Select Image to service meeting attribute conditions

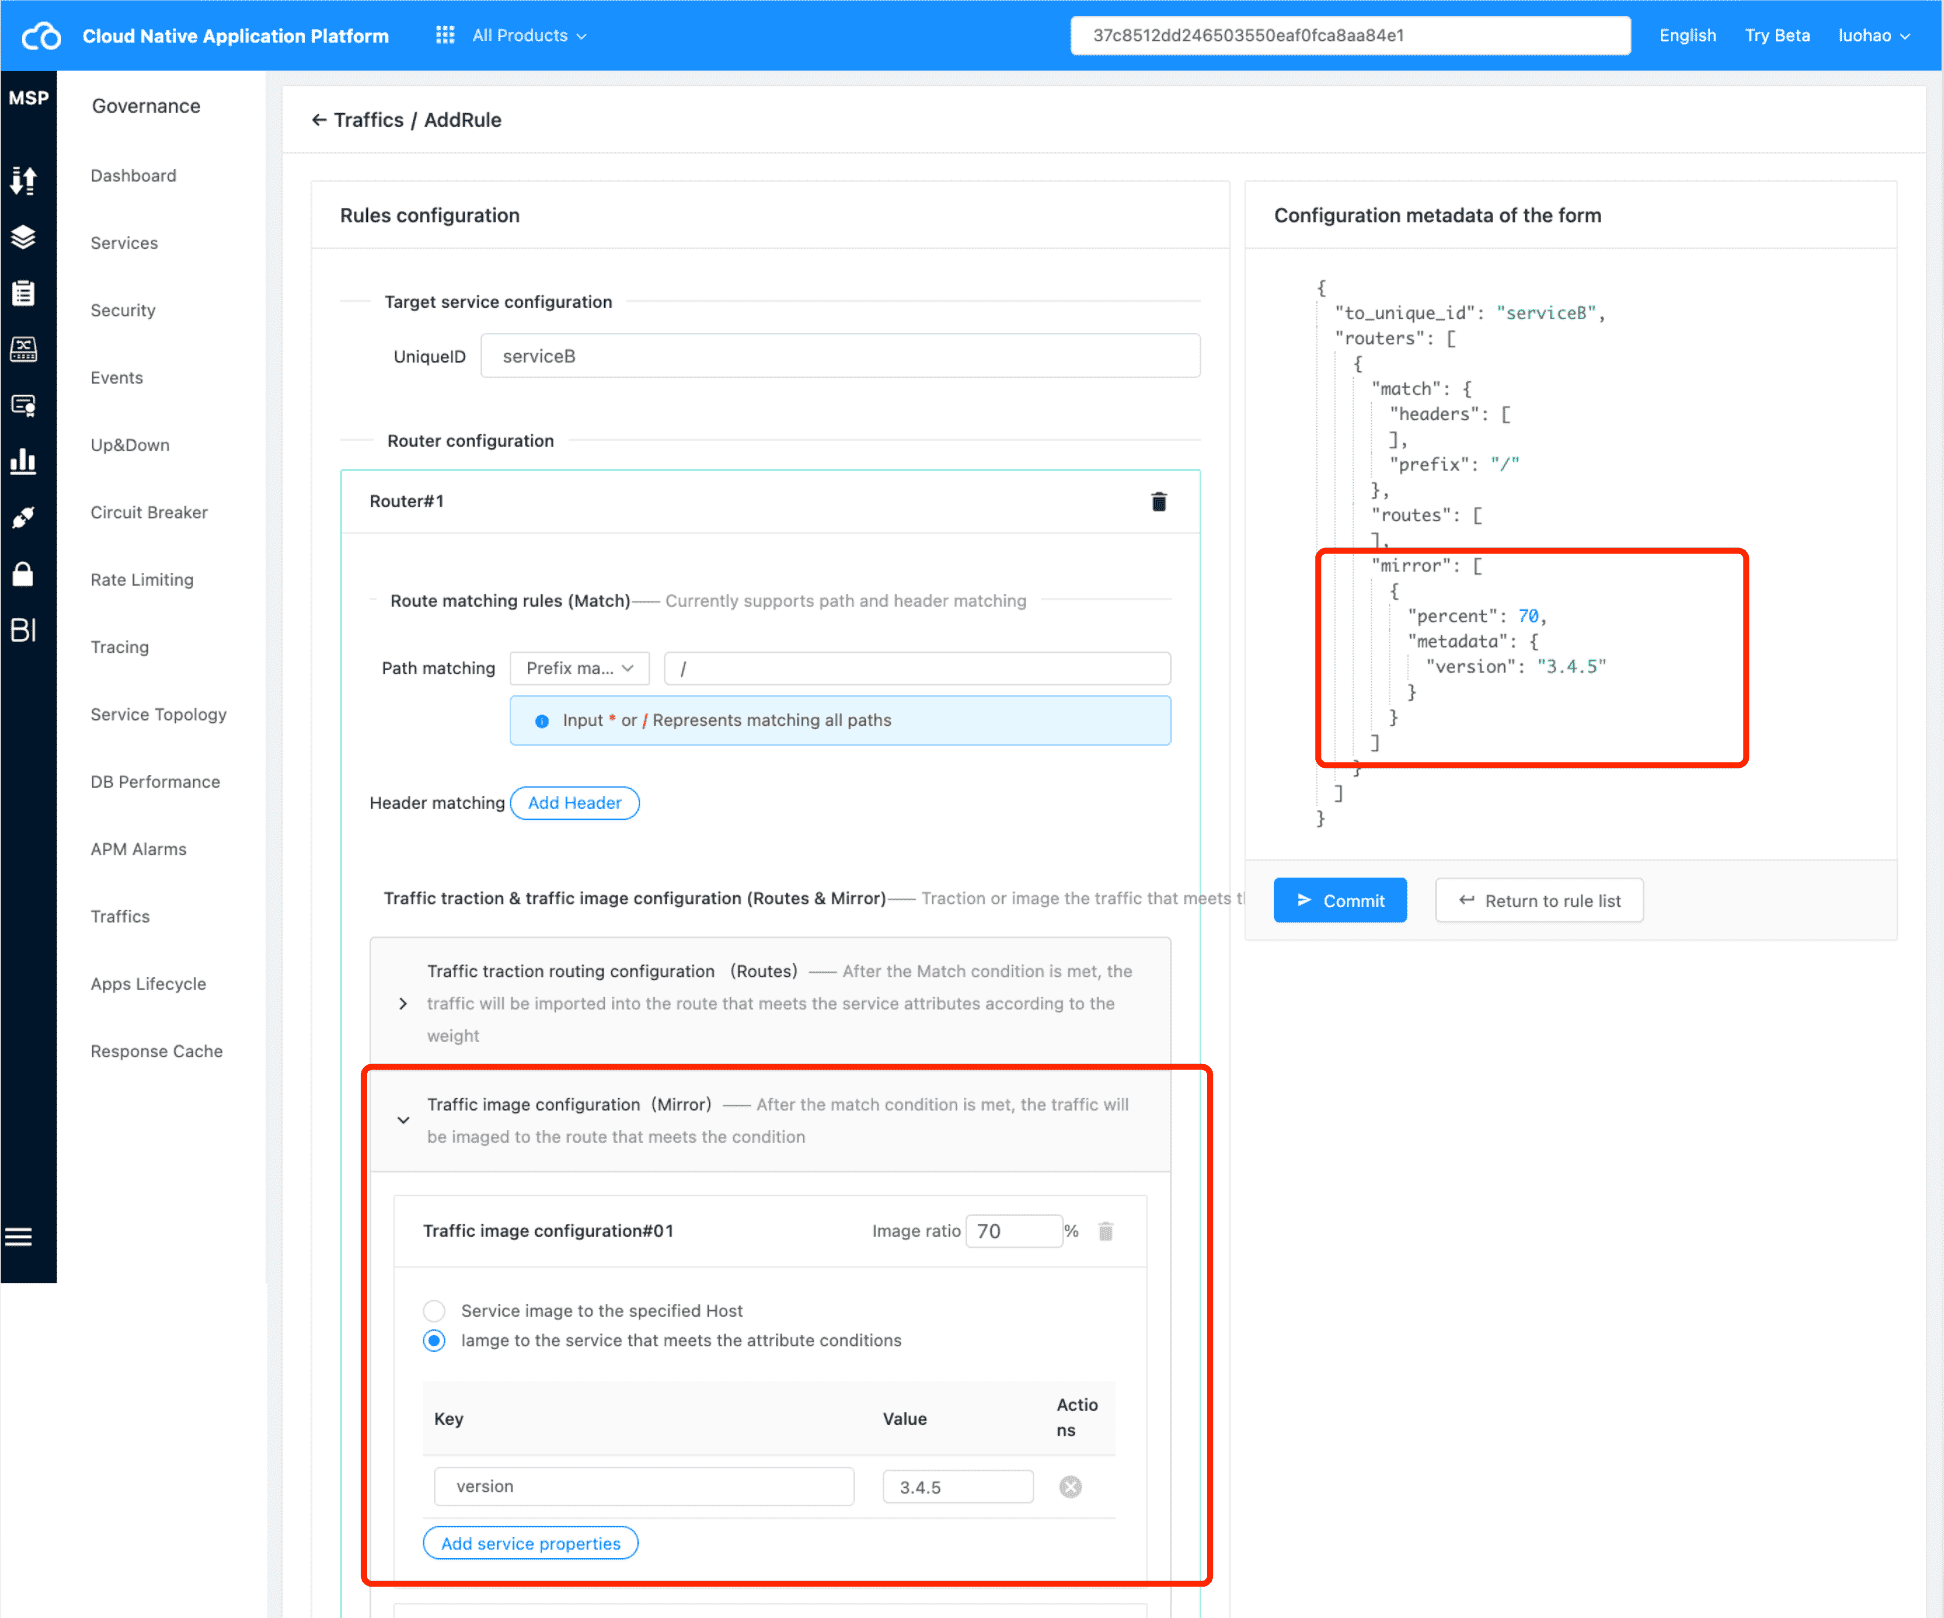pos(434,1341)
